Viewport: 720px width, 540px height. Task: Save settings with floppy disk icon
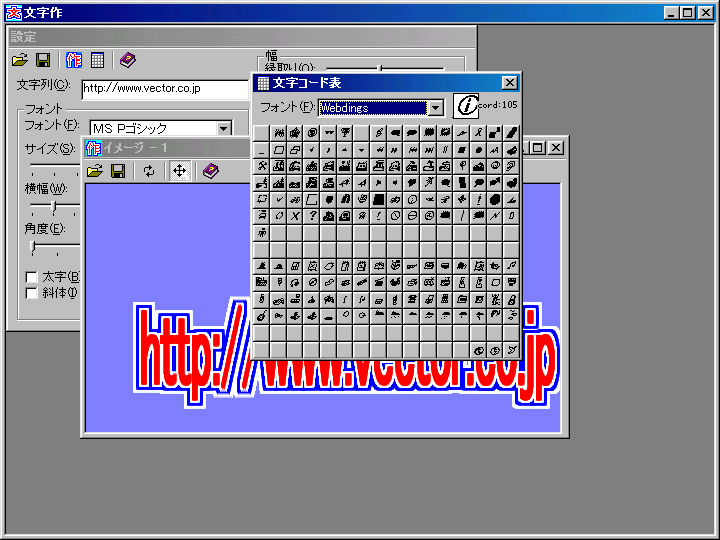point(43,60)
